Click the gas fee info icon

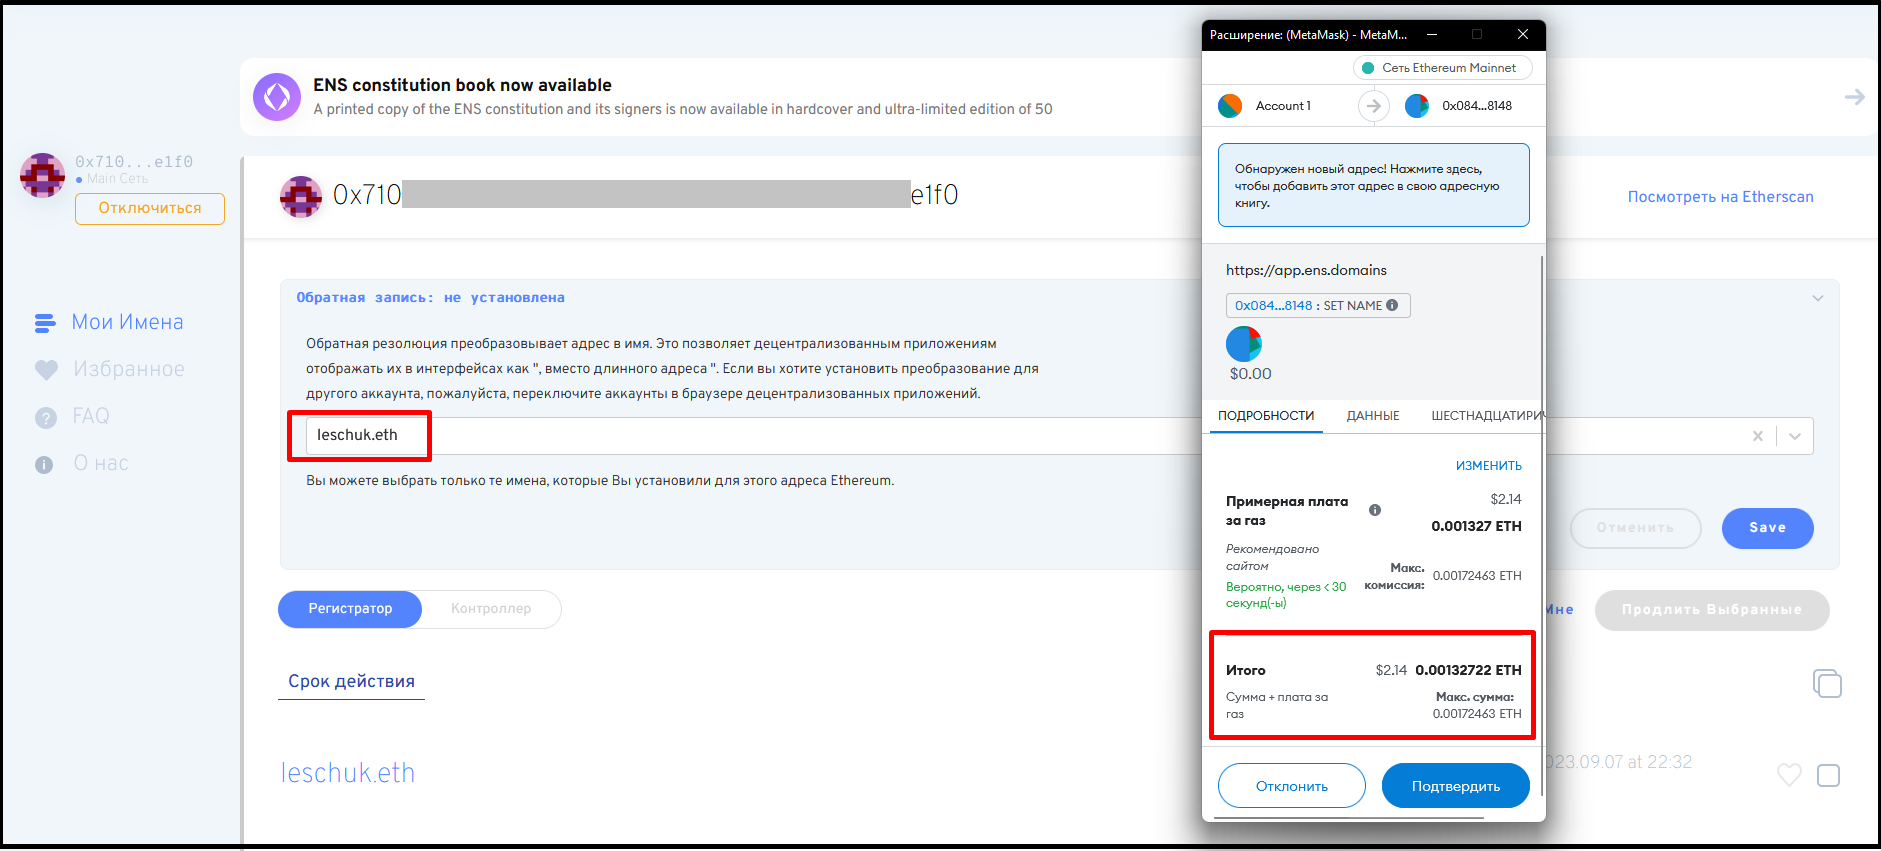coord(1375,510)
